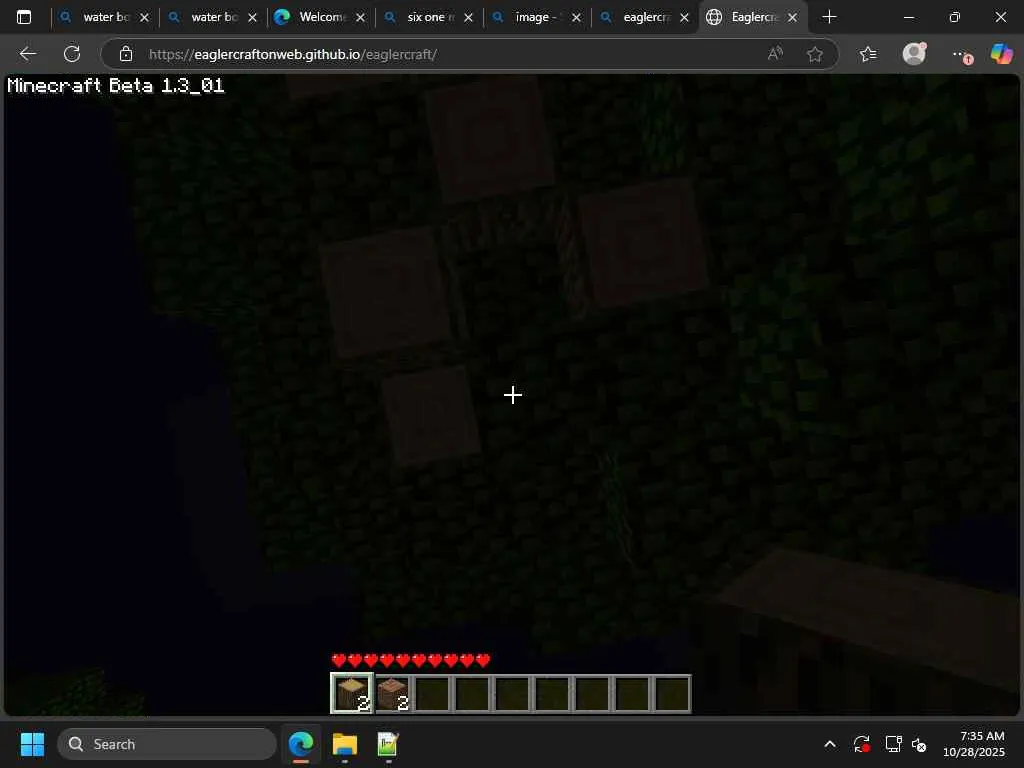This screenshot has width=1024, height=768.
Task: Close the Welcome tab
Action: click(x=360, y=18)
